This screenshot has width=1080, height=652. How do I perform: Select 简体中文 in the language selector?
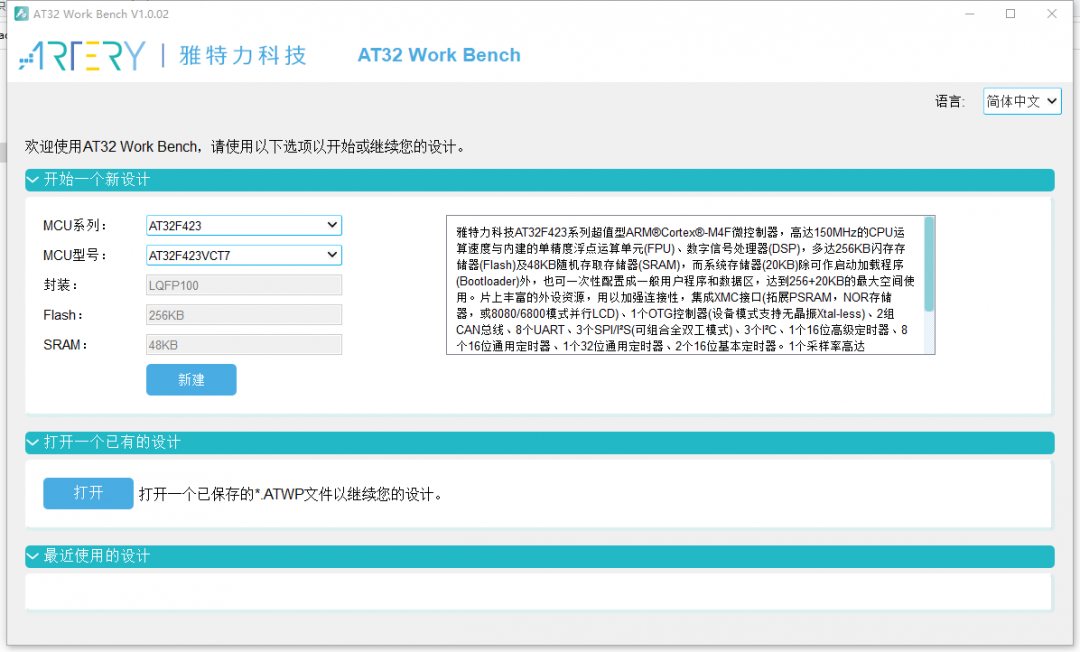click(1012, 101)
